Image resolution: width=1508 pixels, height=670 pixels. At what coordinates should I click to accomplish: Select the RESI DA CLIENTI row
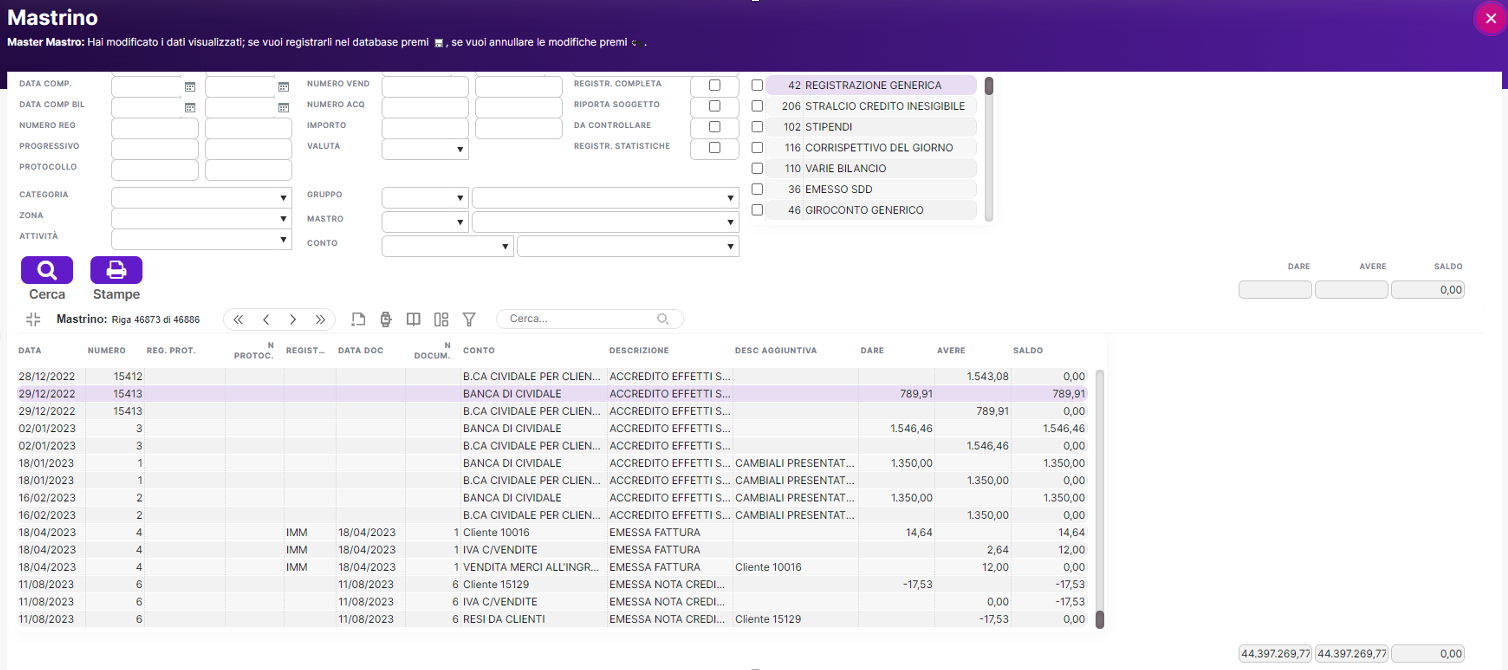pyautogui.click(x=552, y=619)
